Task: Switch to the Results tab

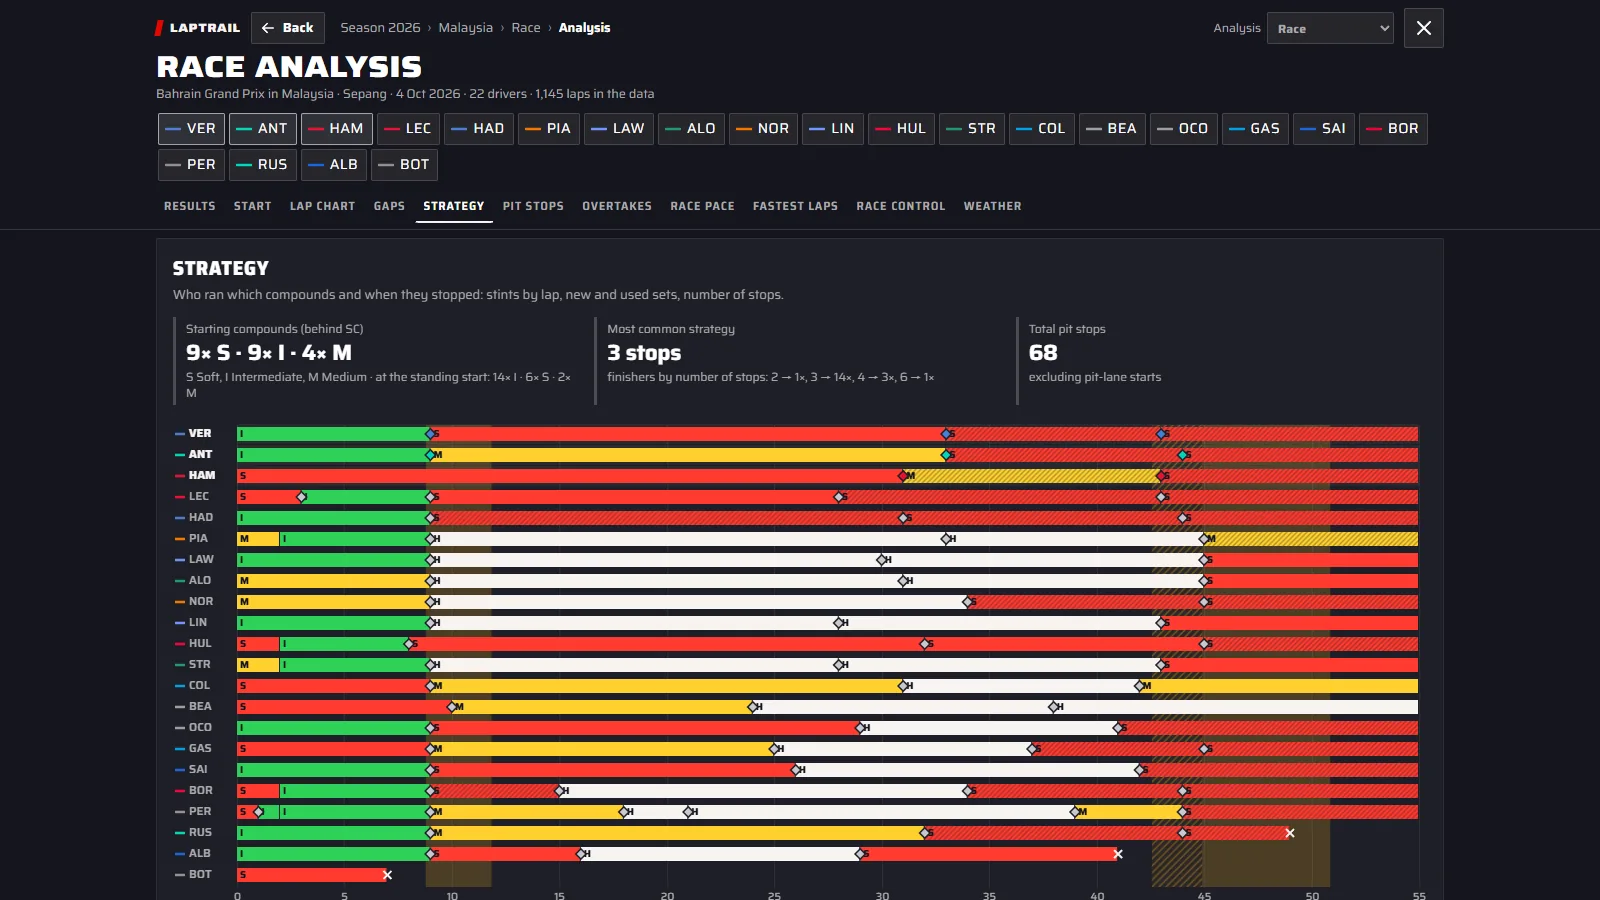Action: click(x=190, y=206)
